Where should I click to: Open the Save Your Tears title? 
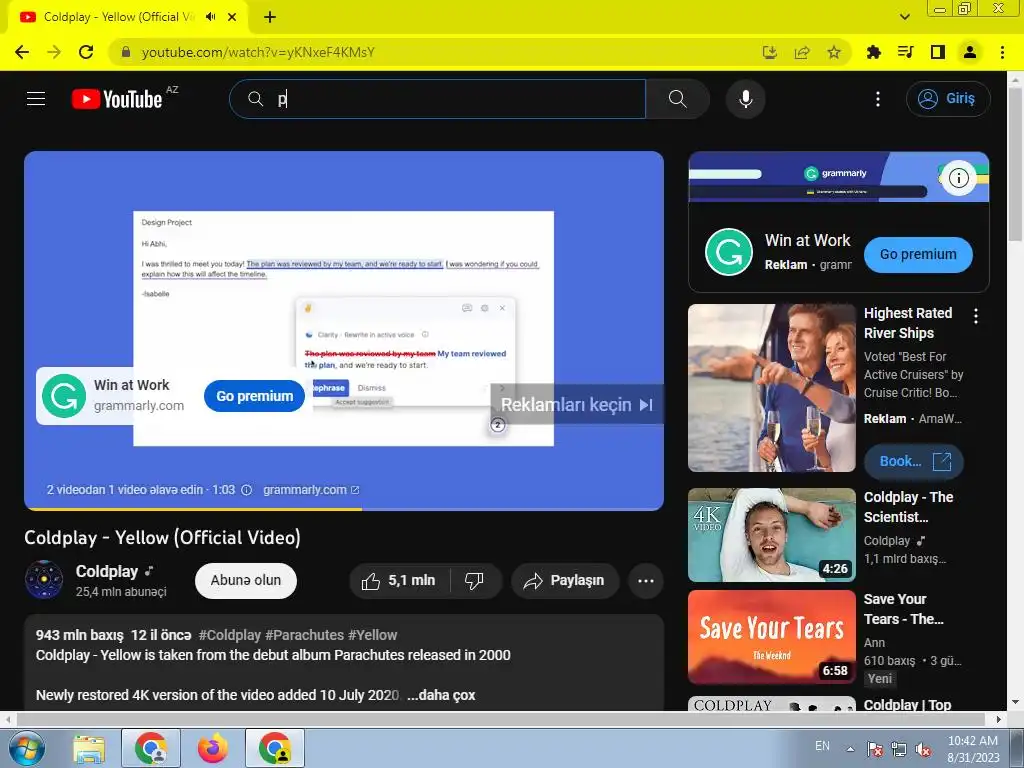904,609
